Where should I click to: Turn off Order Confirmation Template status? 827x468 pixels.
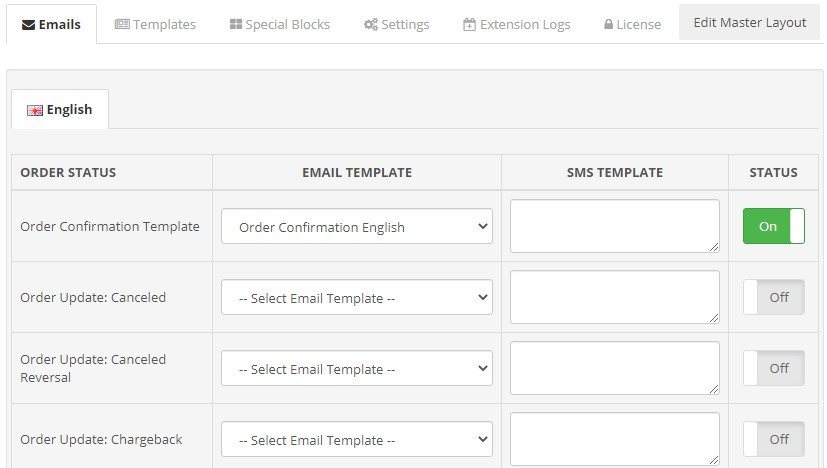pyautogui.click(x=773, y=227)
